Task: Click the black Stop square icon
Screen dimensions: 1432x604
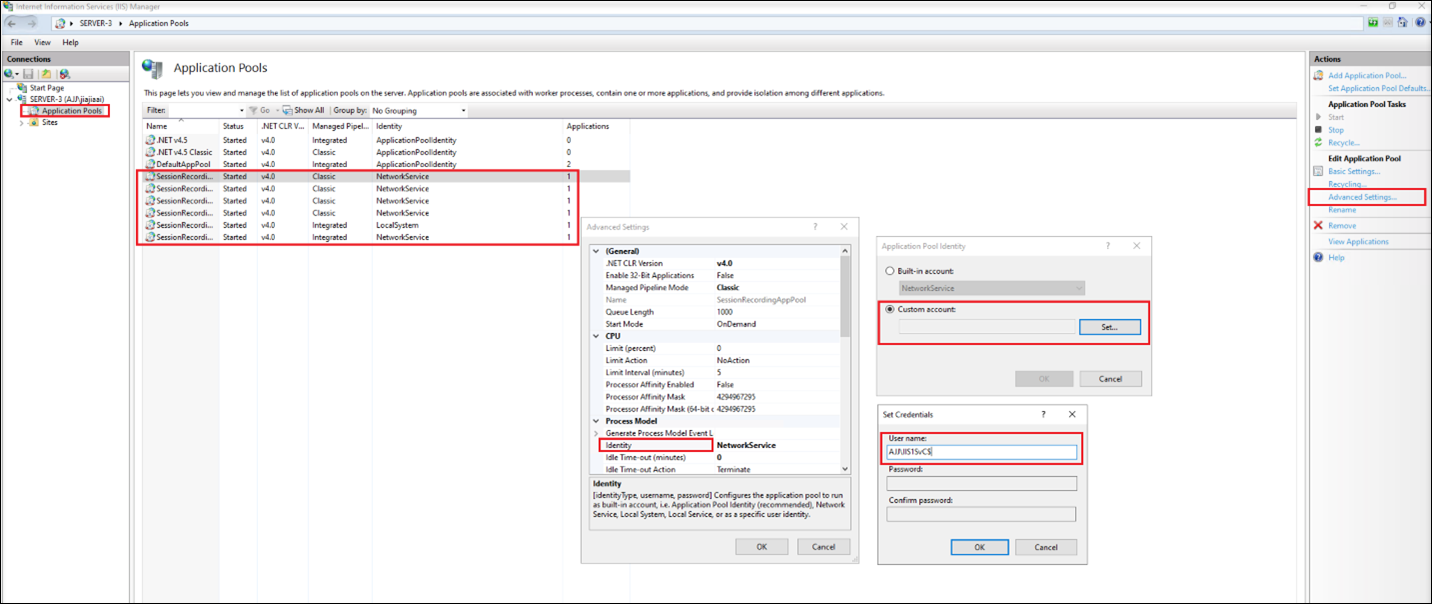Action: click(1318, 130)
